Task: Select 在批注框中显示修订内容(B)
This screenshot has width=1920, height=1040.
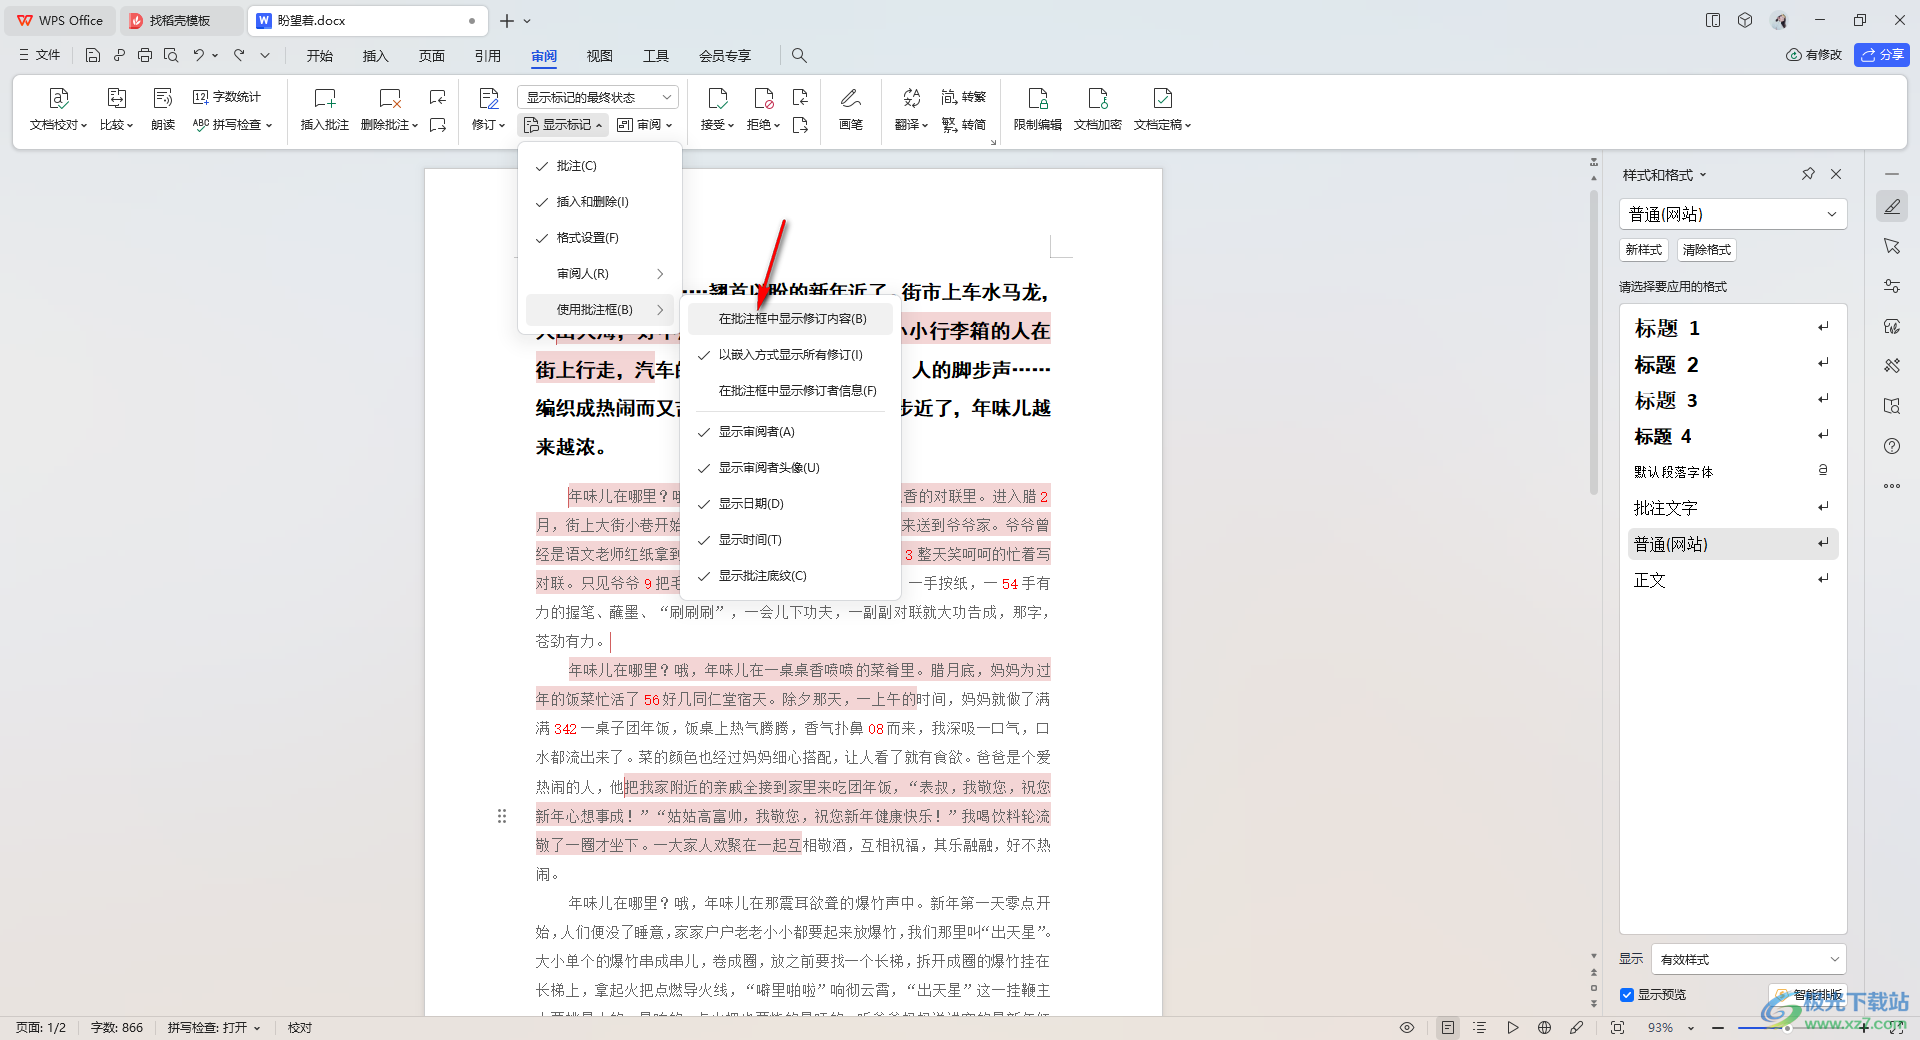Action: point(791,319)
